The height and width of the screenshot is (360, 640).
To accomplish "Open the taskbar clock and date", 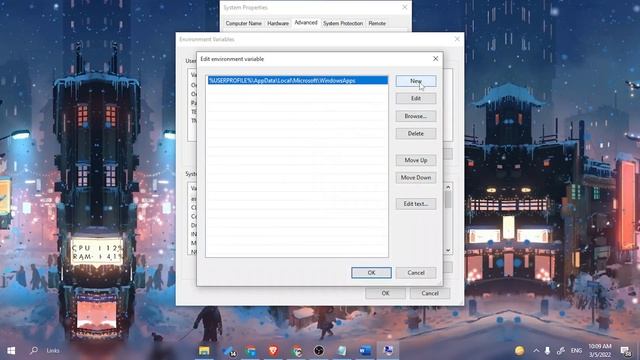I will pyautogui.click(x=600, y=350).
